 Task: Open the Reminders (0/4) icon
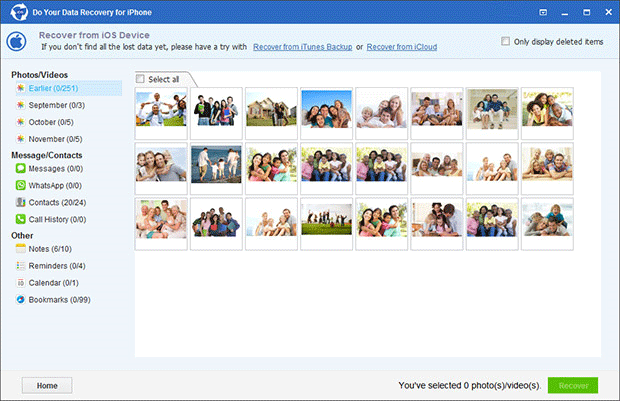click(20, 266)
